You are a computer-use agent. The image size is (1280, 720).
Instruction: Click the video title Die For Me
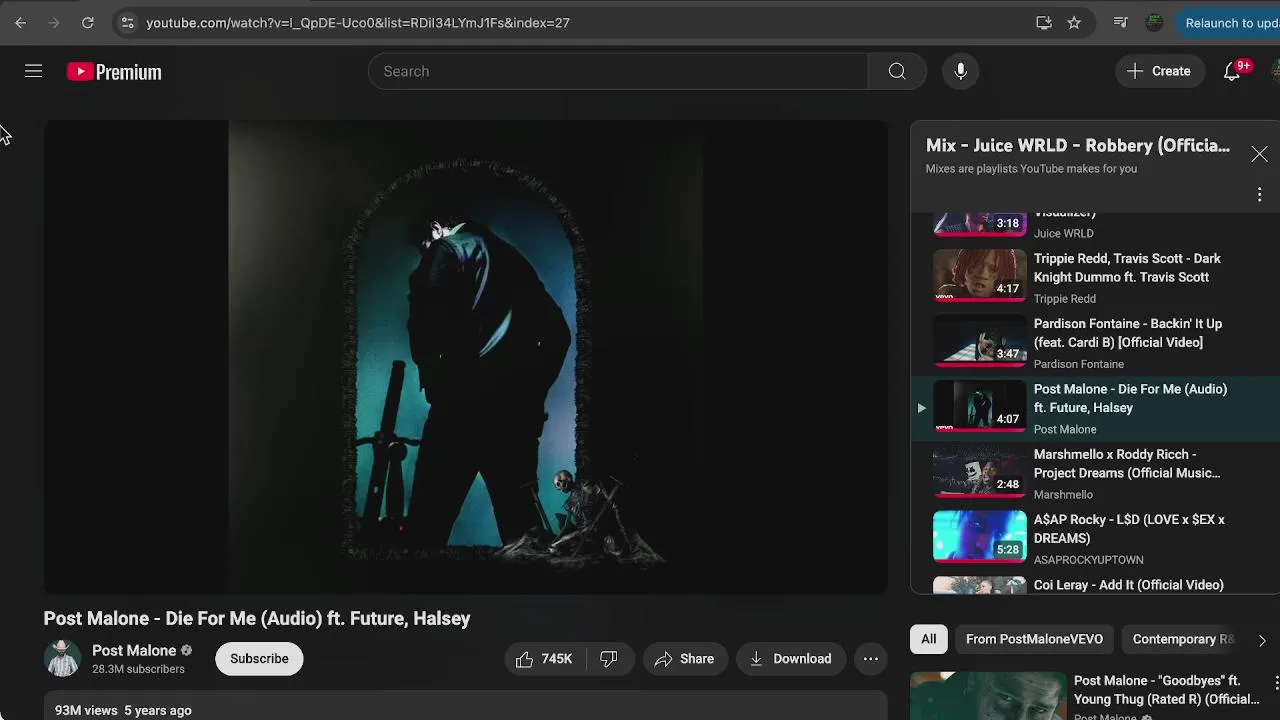click(257, 618)
